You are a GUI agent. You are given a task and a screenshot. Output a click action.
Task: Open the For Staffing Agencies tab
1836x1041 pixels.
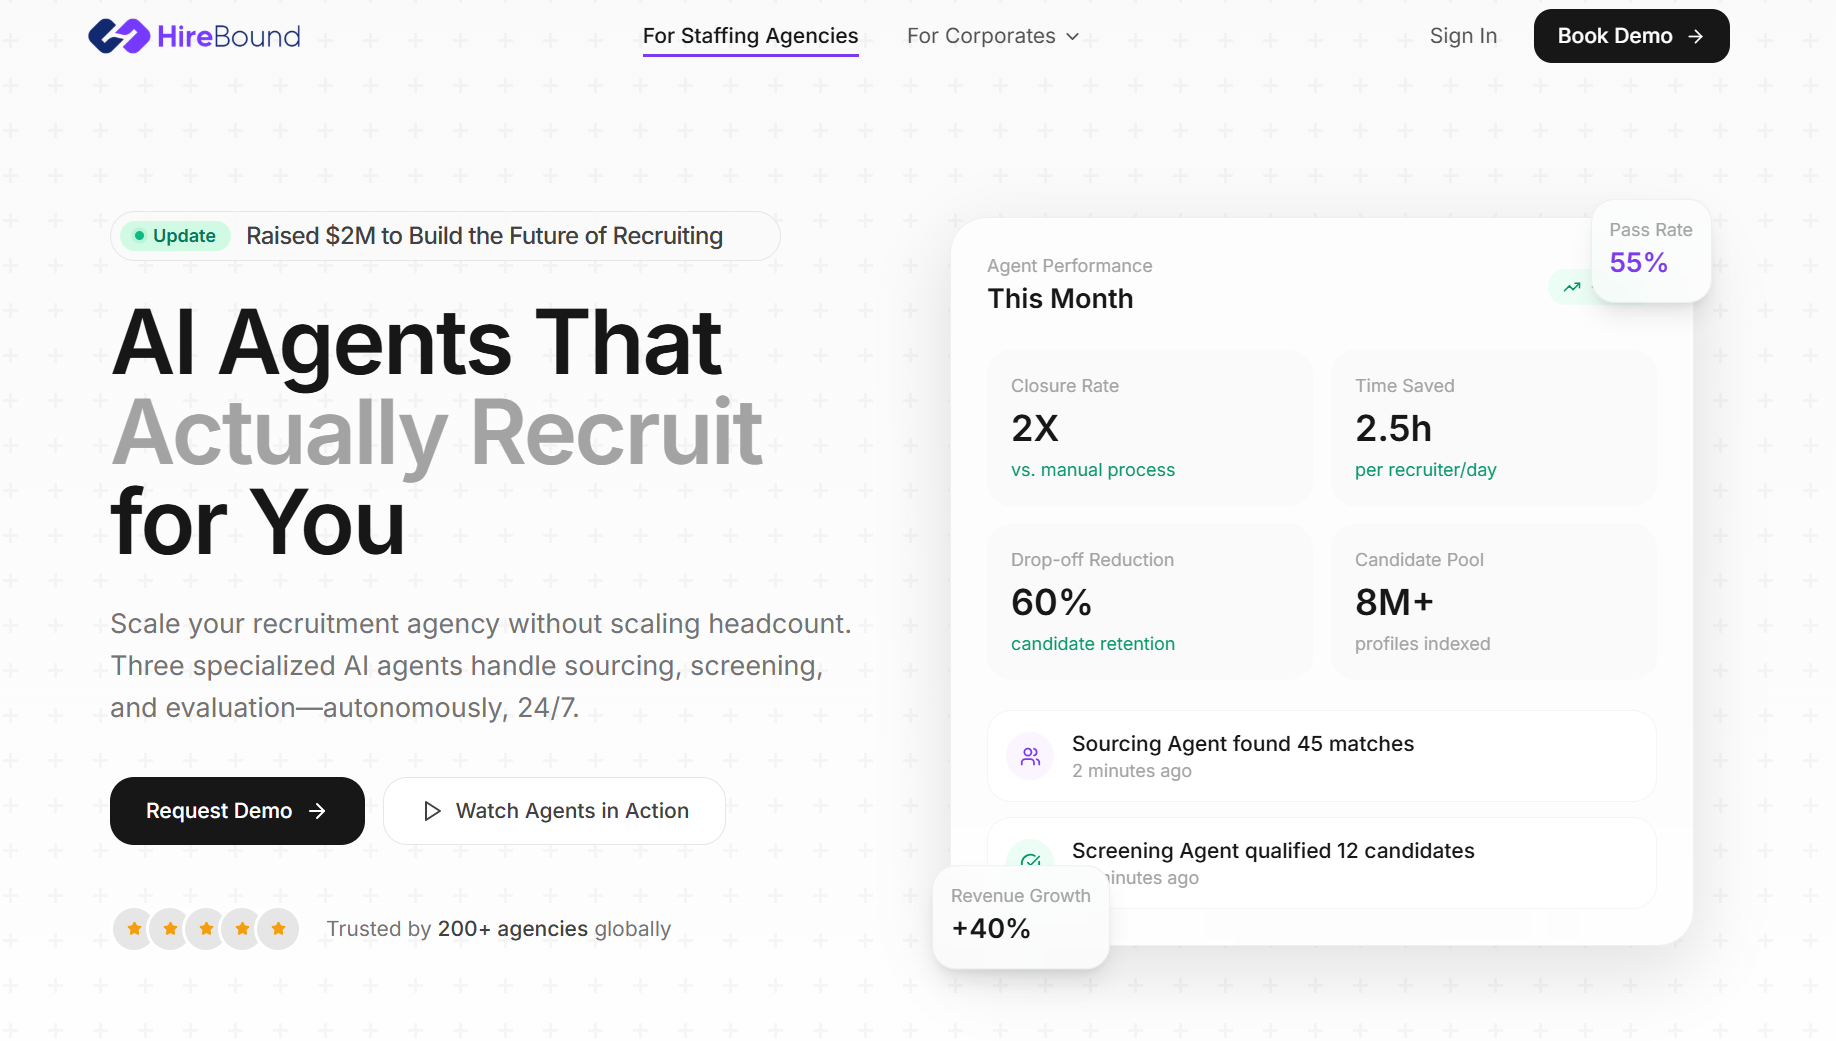click(x=750, y=36)
